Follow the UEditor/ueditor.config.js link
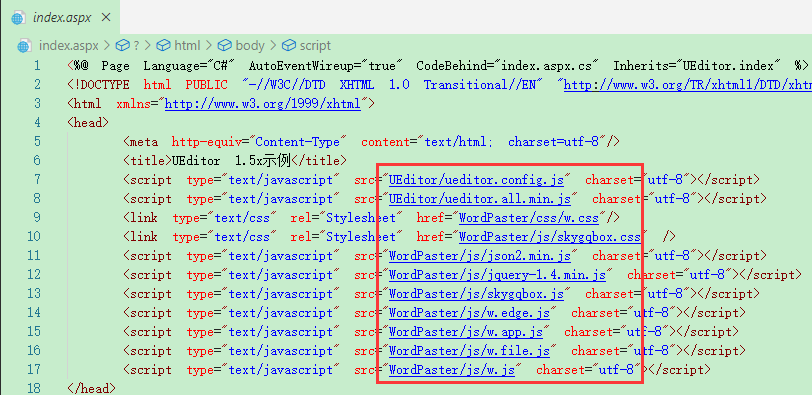This screenshot has height=395, width=812. 476,180
